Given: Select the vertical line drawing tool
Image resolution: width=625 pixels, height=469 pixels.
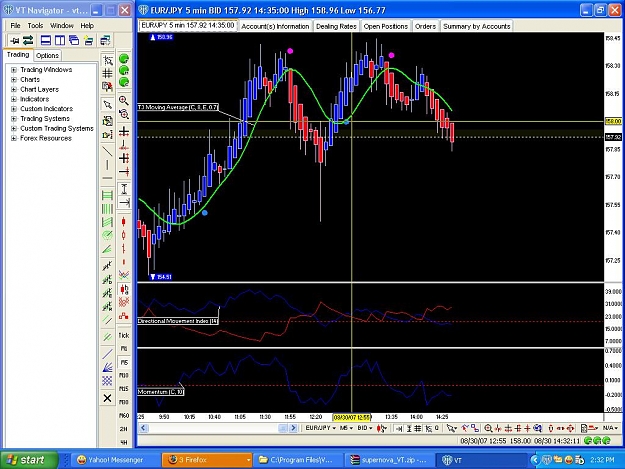Looking at the screenshot, I should 107,165.
